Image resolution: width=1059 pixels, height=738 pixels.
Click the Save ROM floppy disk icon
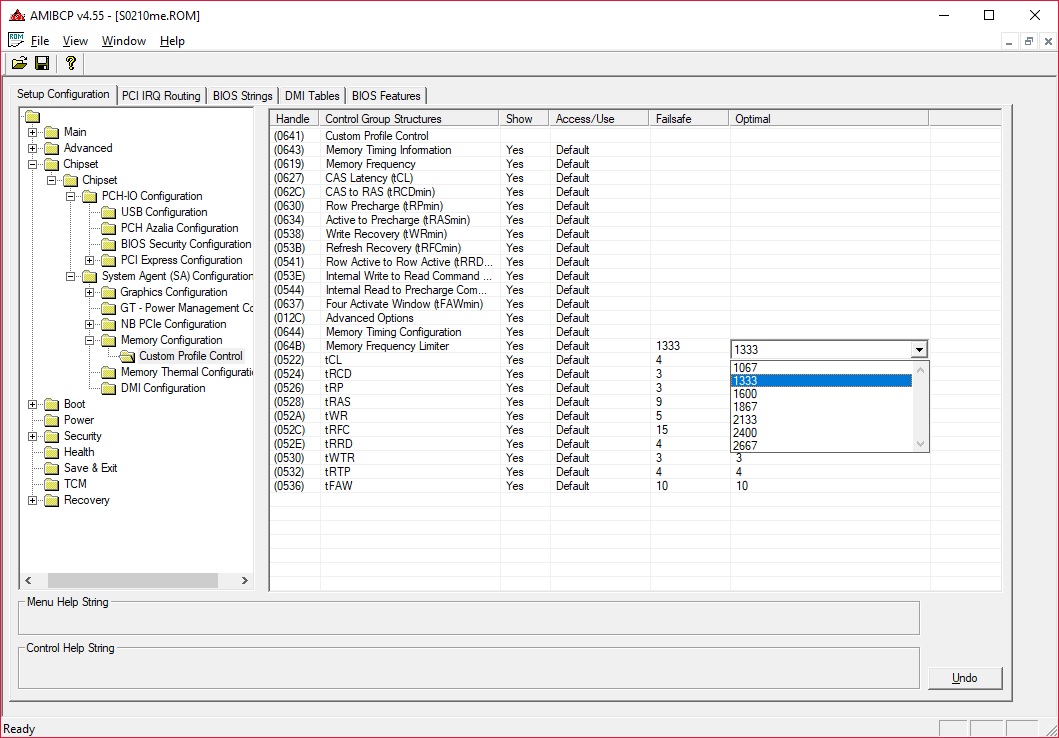[x=42, y=63]
